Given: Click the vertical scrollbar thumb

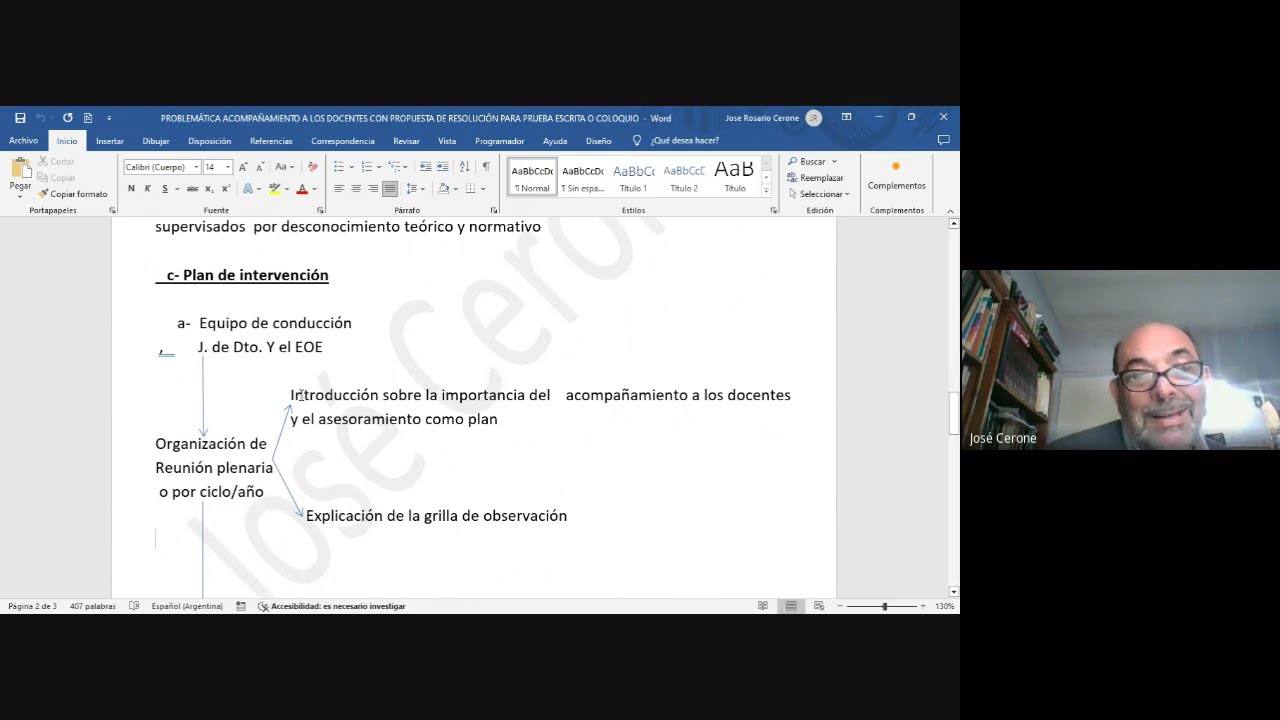Looking at the screenshot, I should (x=953, y=413).
